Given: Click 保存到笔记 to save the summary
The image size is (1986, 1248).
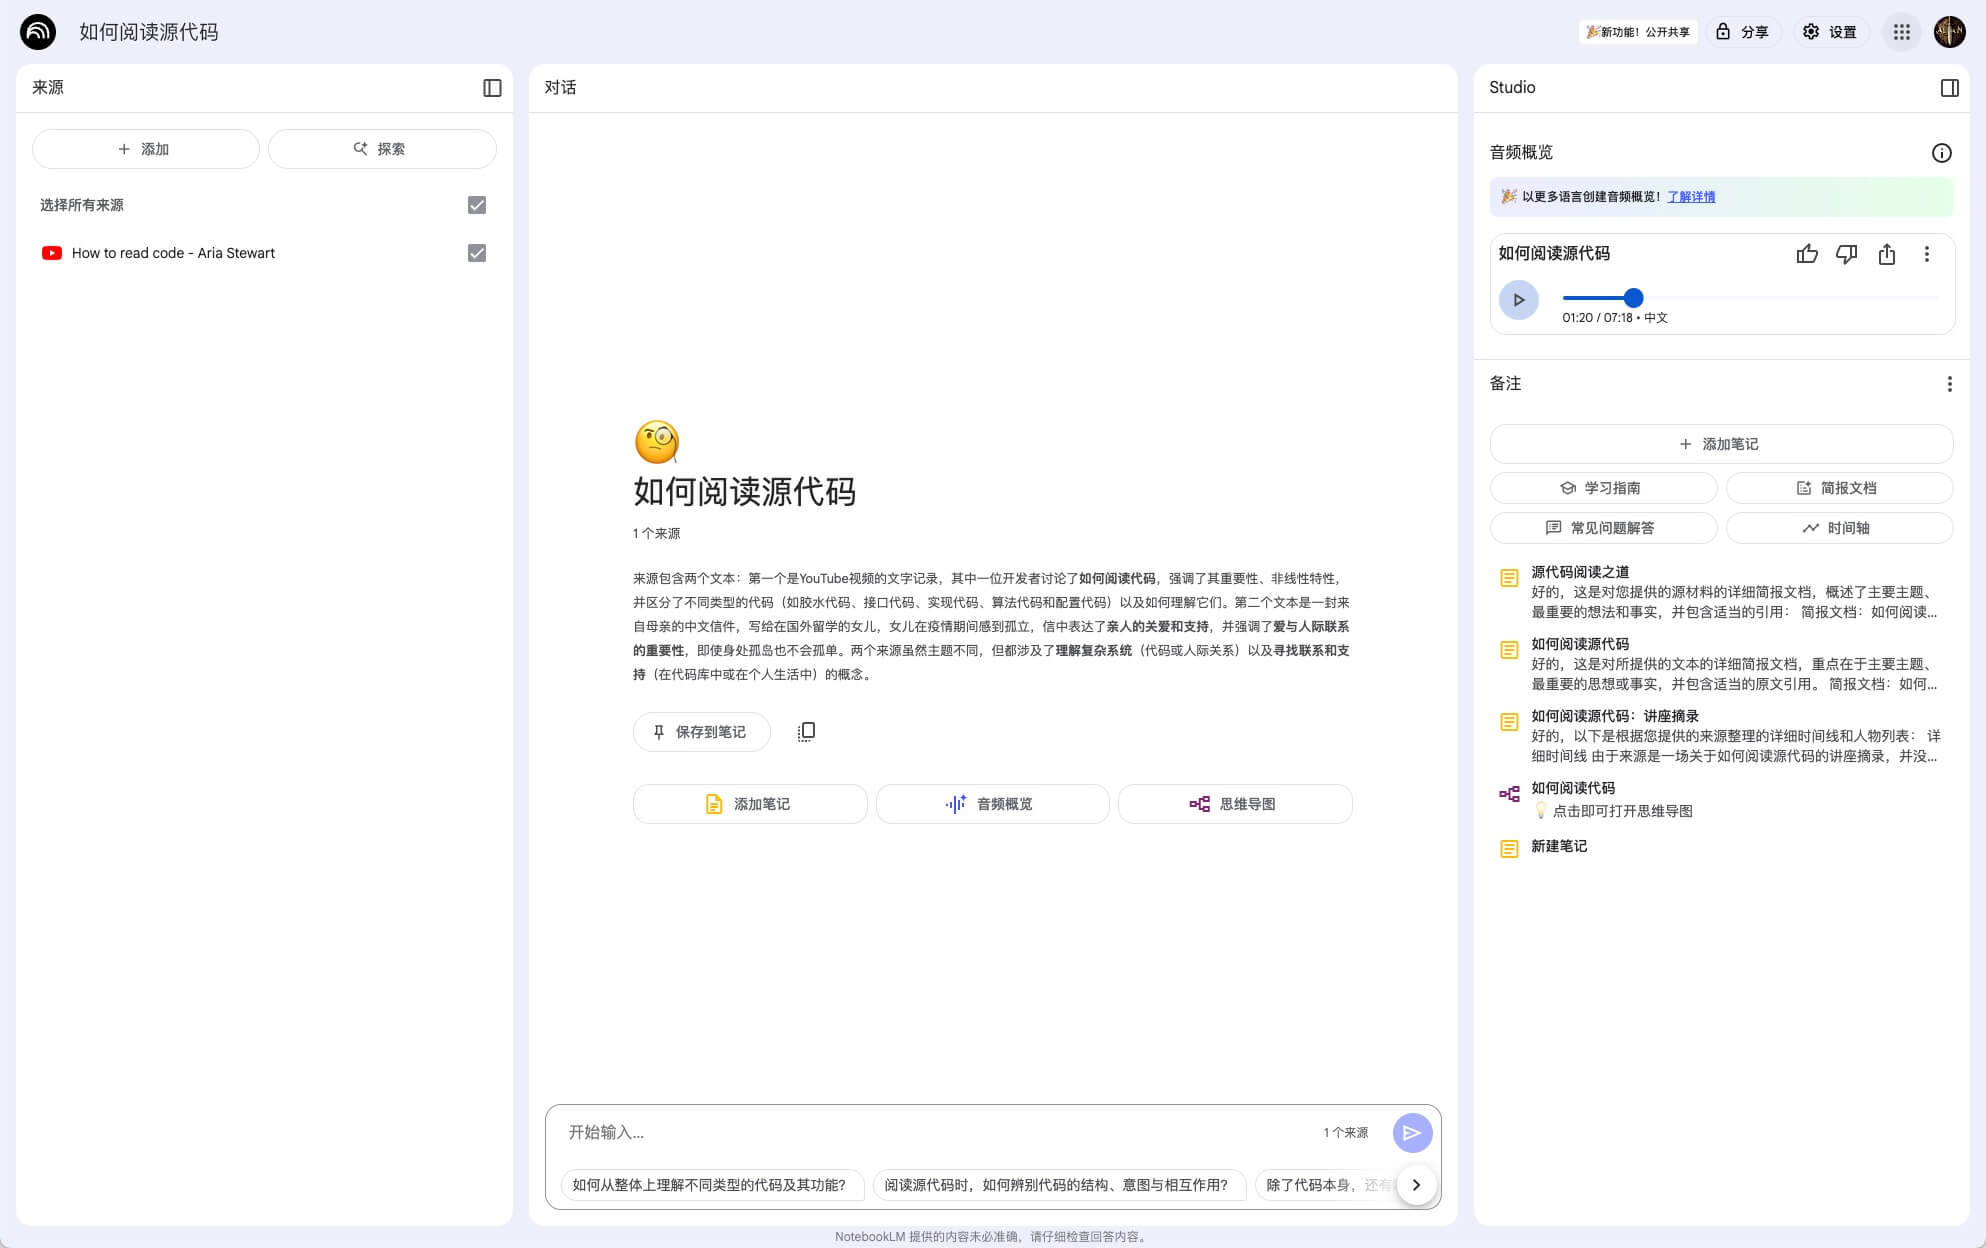Looking at the screenshot, I should pyautogui.click(x=701, y=732).
